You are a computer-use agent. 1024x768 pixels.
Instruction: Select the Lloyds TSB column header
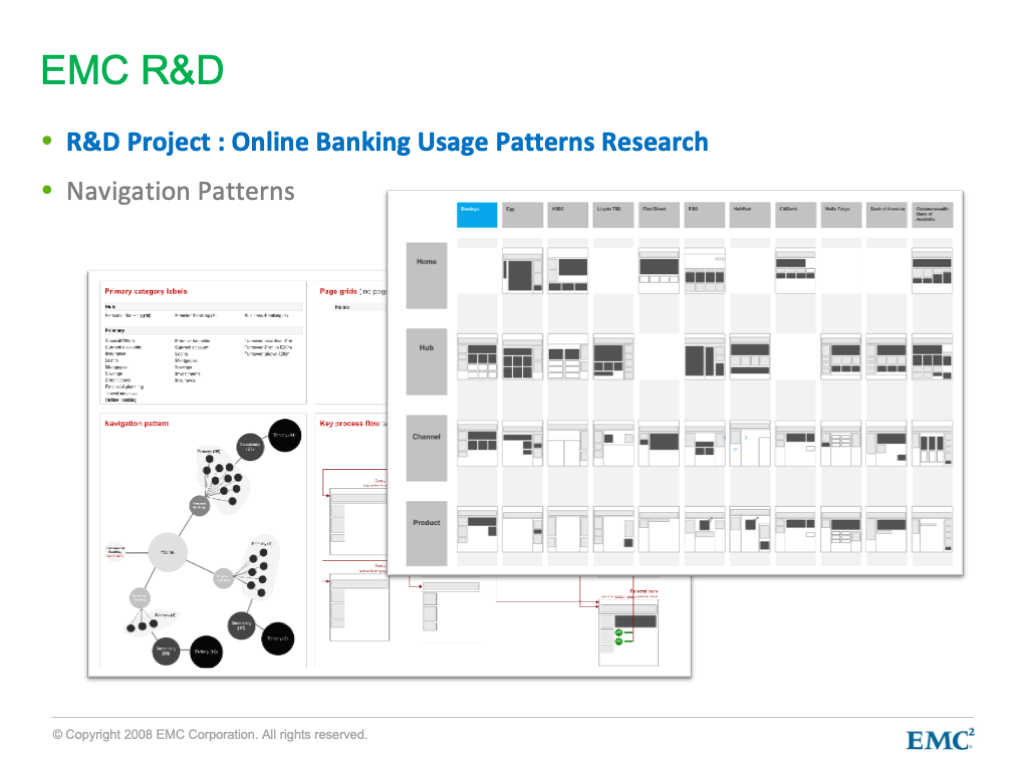click(x=613, y=215)
